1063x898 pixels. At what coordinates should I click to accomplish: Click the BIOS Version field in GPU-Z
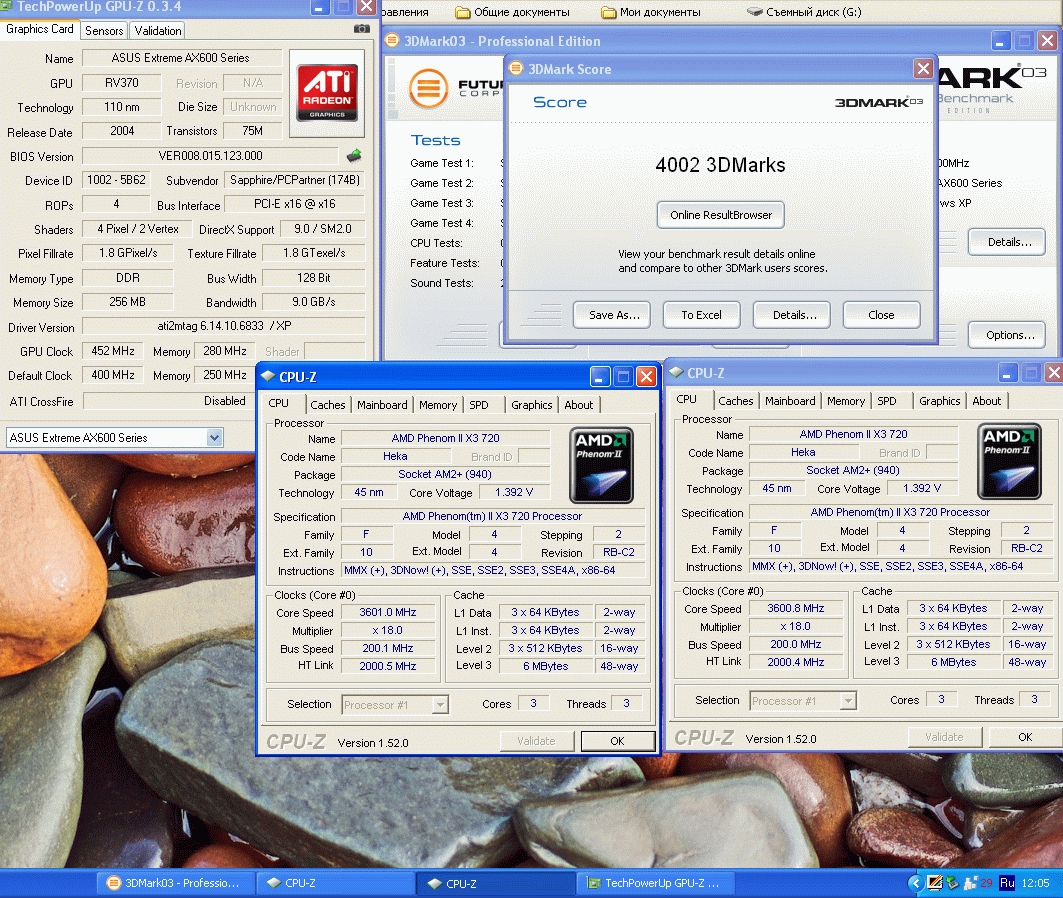pos(210,156)
